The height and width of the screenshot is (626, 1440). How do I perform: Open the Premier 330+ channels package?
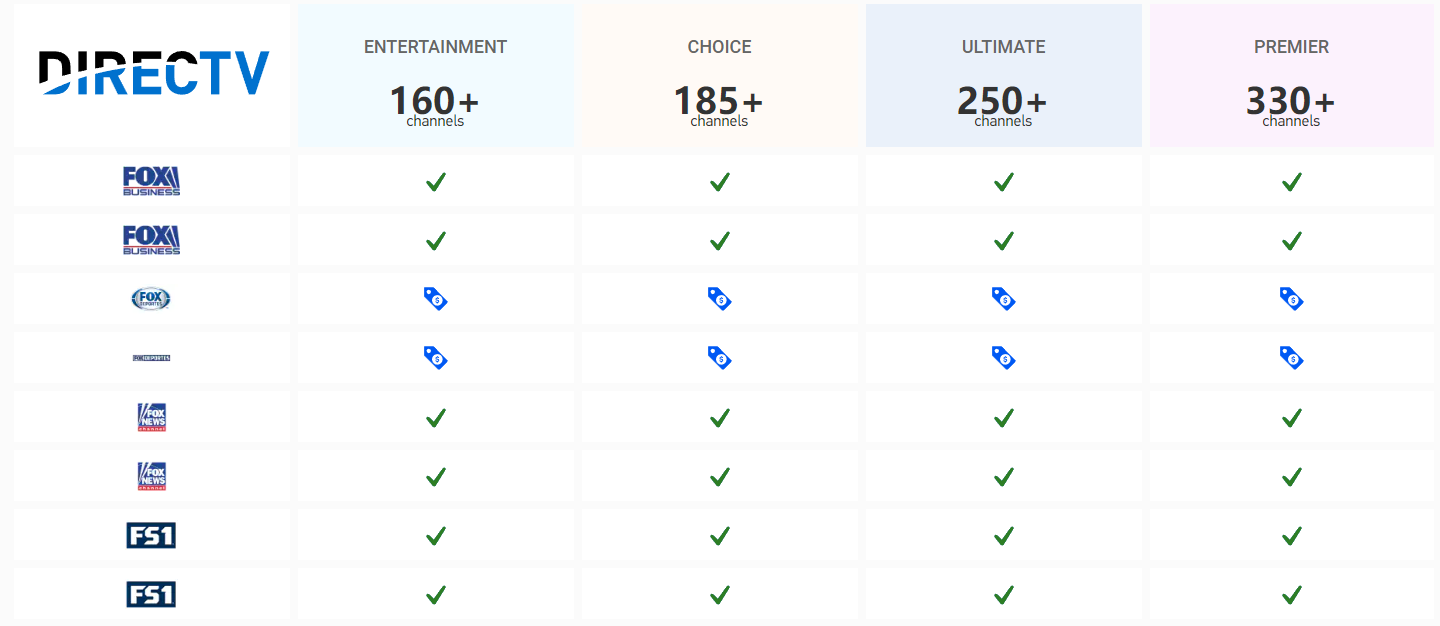(x=1291, y=77)
